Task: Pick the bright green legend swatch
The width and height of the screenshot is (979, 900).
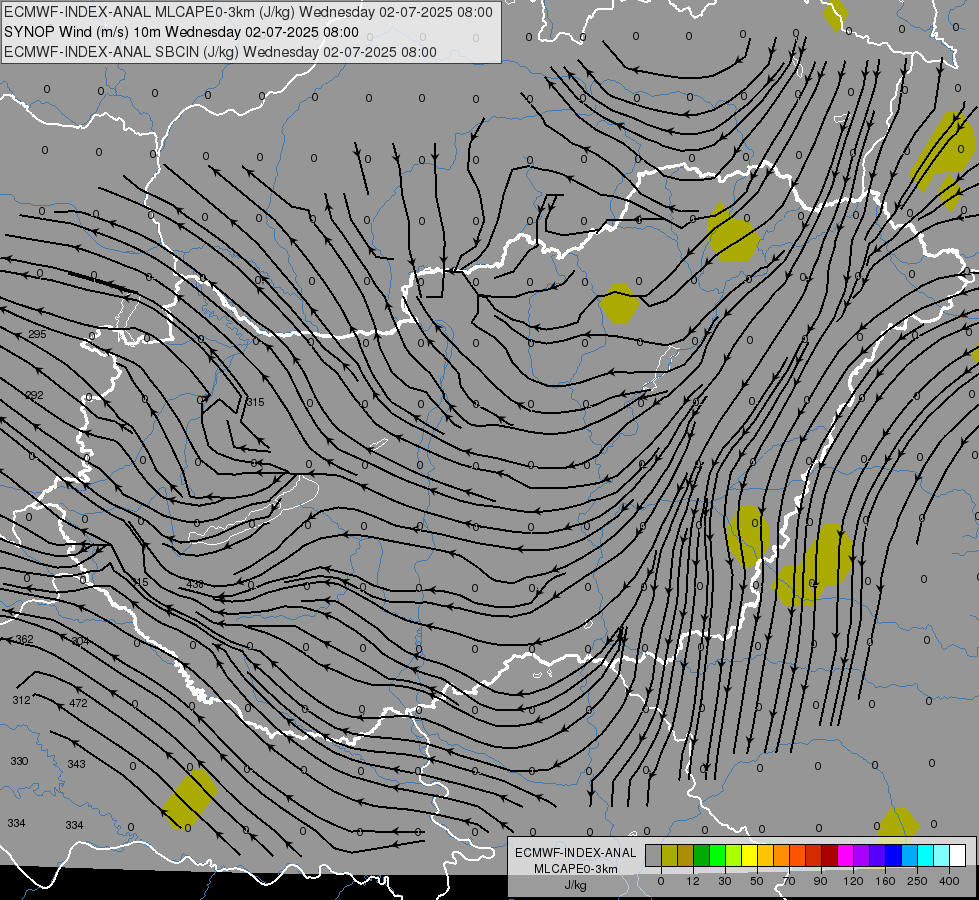Action: 717,855
